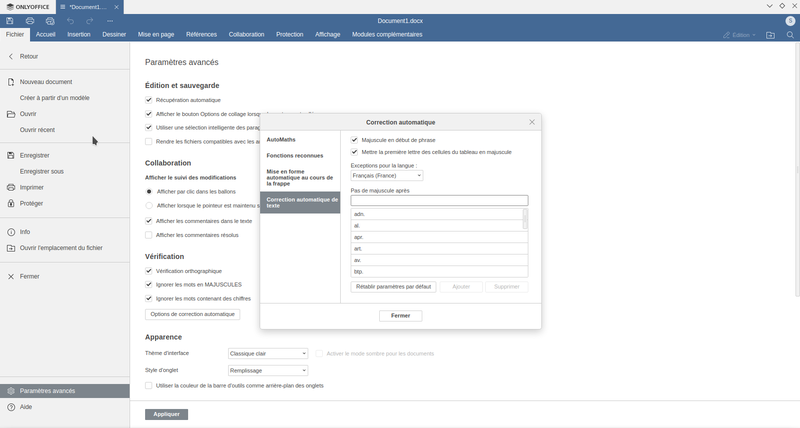800x428 pixels.
Task: Click the open file location folder icon
Action: click(770, 35)
